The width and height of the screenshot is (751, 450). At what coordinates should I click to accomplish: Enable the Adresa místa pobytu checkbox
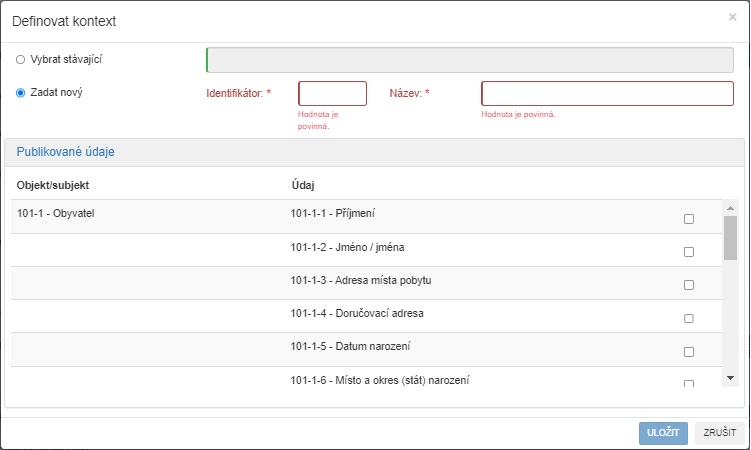click(x=688, y=285)
